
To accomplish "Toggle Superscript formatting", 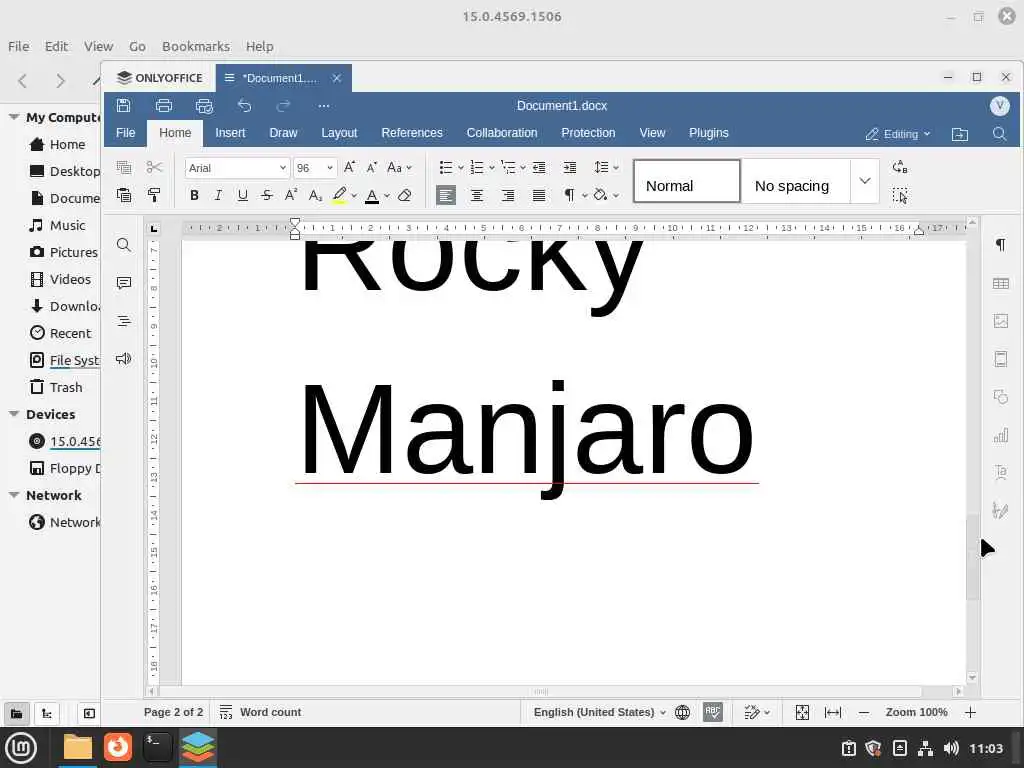I will point(291,195).
